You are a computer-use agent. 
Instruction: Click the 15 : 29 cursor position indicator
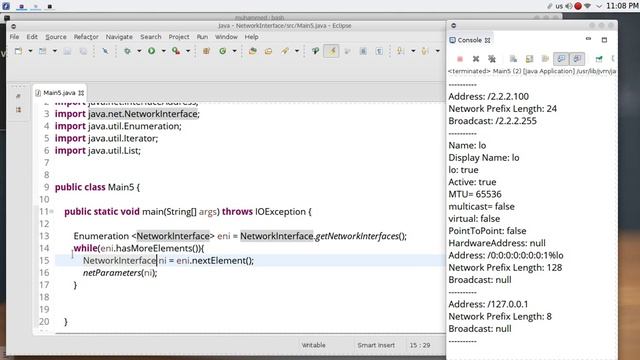(x=420, y=345)
